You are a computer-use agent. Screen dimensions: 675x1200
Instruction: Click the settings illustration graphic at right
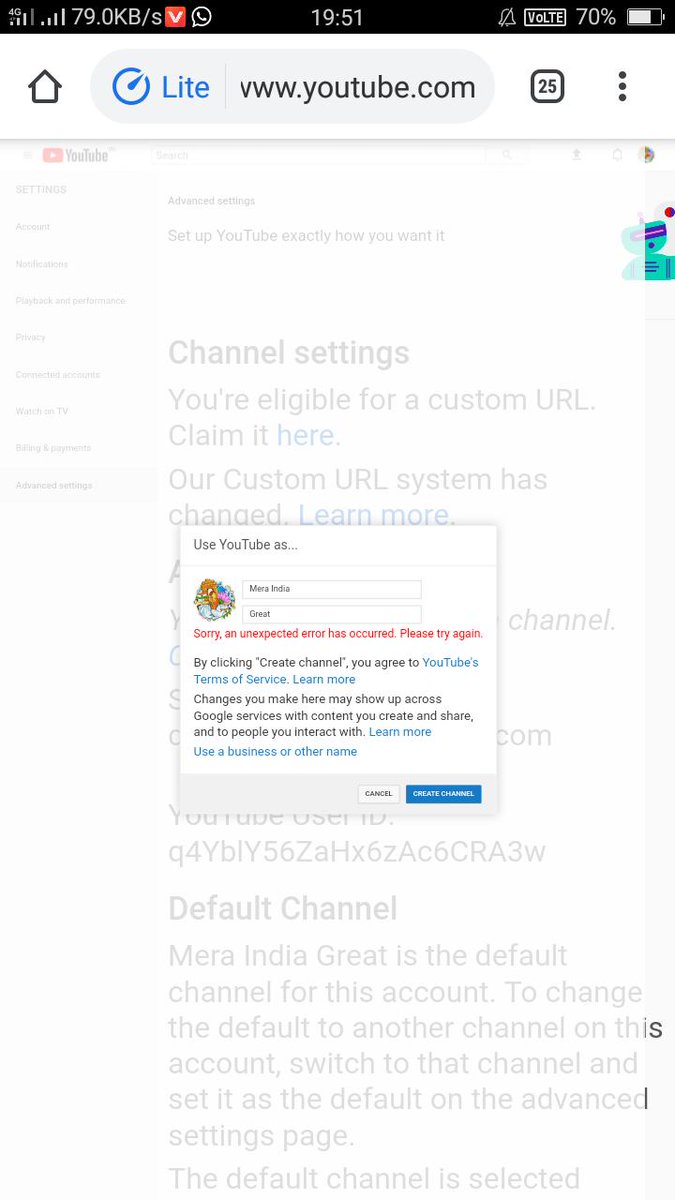647,243
